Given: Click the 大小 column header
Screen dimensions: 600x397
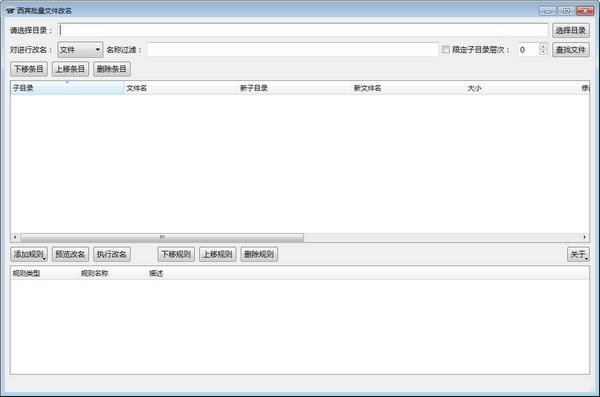Looking at the screenshot, I should (522, 88).
